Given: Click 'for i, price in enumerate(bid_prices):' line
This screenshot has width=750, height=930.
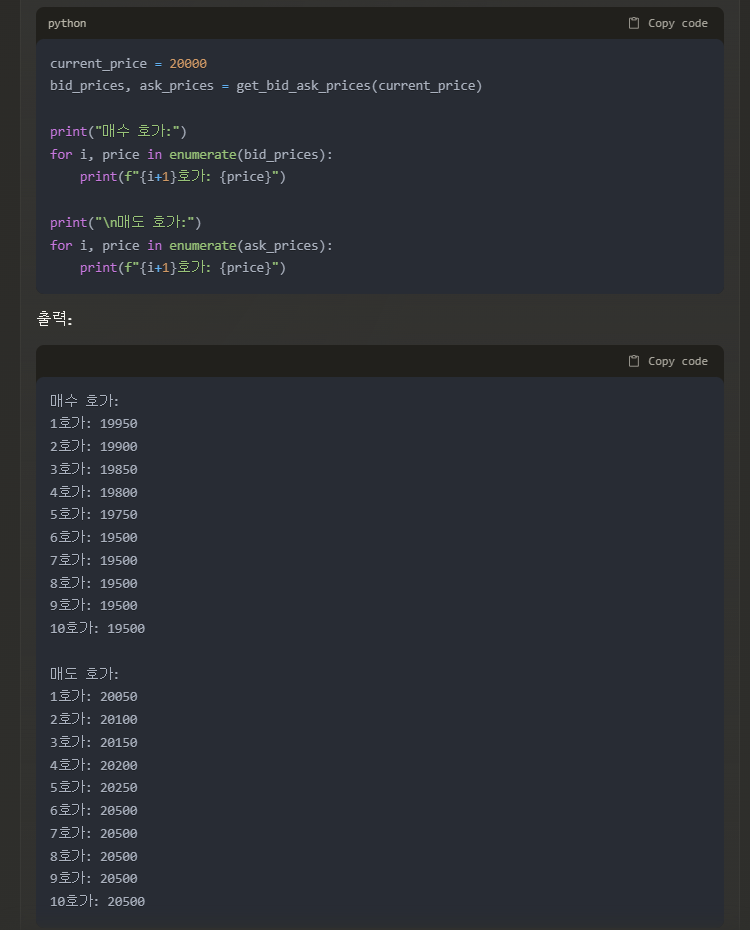Looking at the screenshot, I should coord(192,154).
